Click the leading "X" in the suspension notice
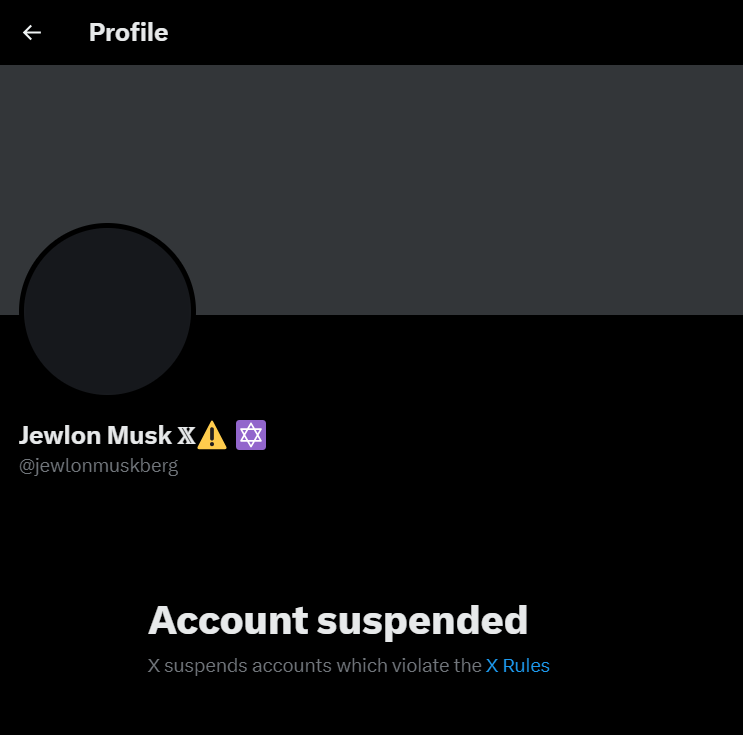The width and height of the screenshot is (743, 735). tap(154, 665)
